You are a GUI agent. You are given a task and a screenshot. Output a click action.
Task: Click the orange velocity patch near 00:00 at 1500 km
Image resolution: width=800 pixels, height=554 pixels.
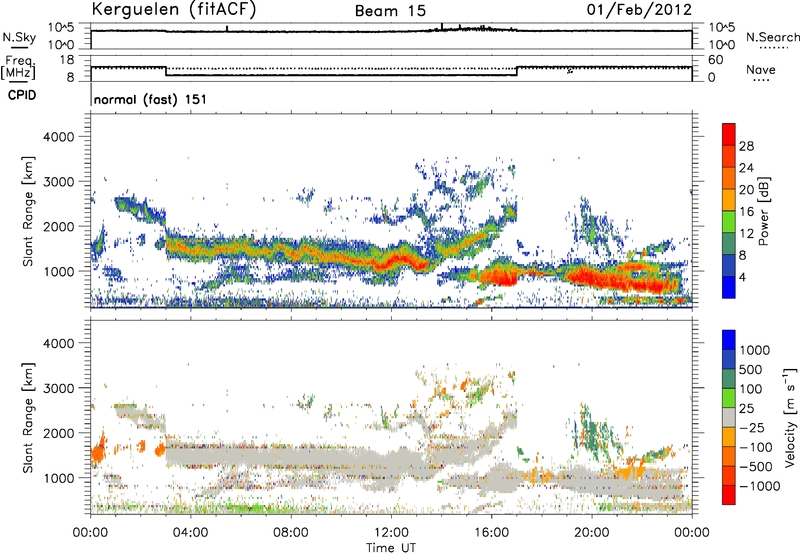tap(97, 451)
